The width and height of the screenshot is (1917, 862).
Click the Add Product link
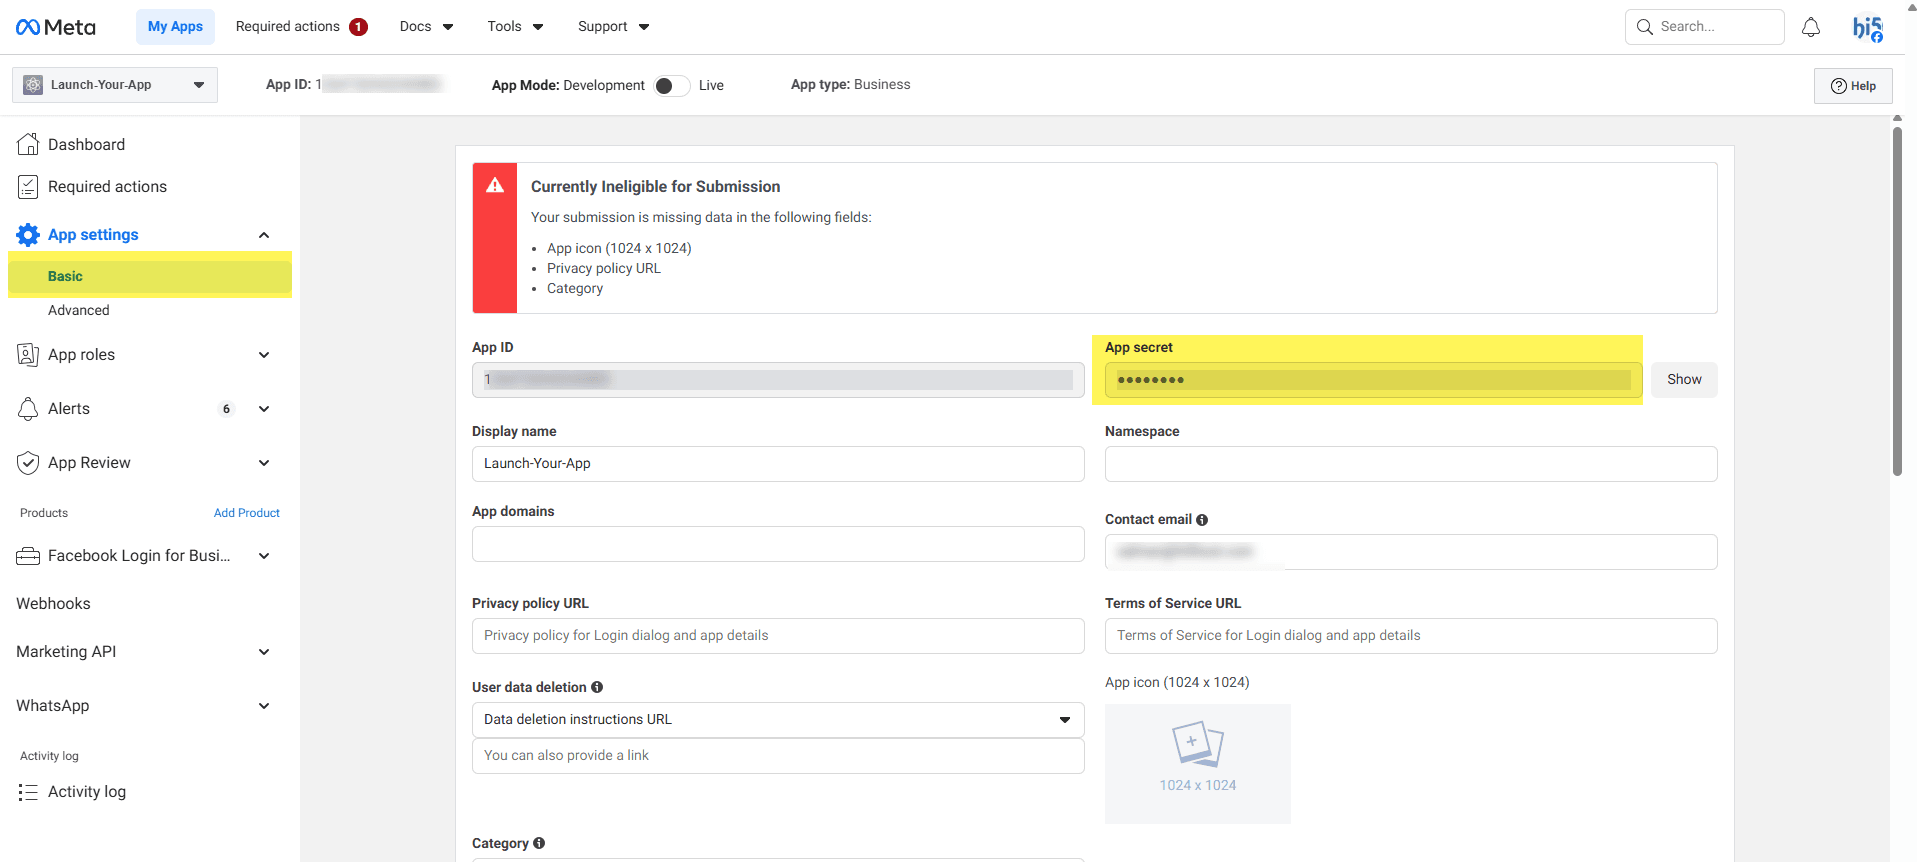246,513
